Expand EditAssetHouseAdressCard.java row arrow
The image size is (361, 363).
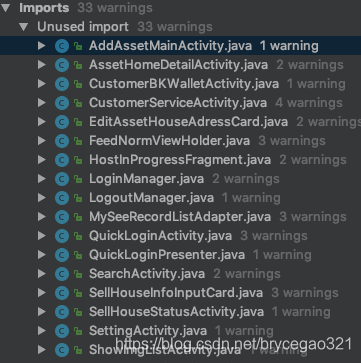(x=42, y=122)
